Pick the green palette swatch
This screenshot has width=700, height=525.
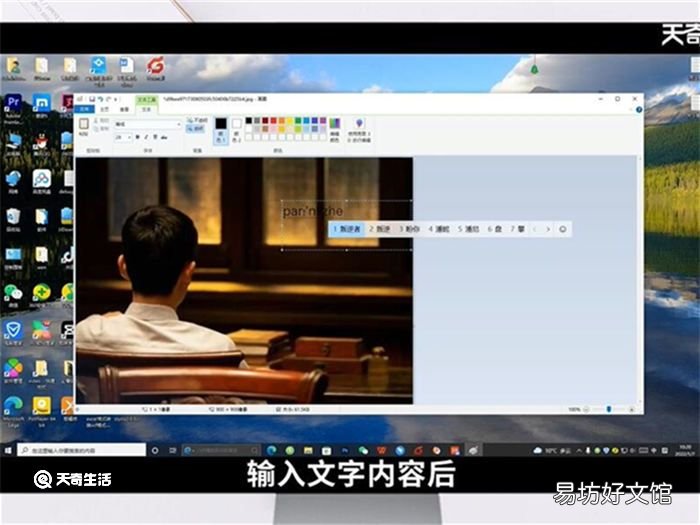[x=298, y=121]
